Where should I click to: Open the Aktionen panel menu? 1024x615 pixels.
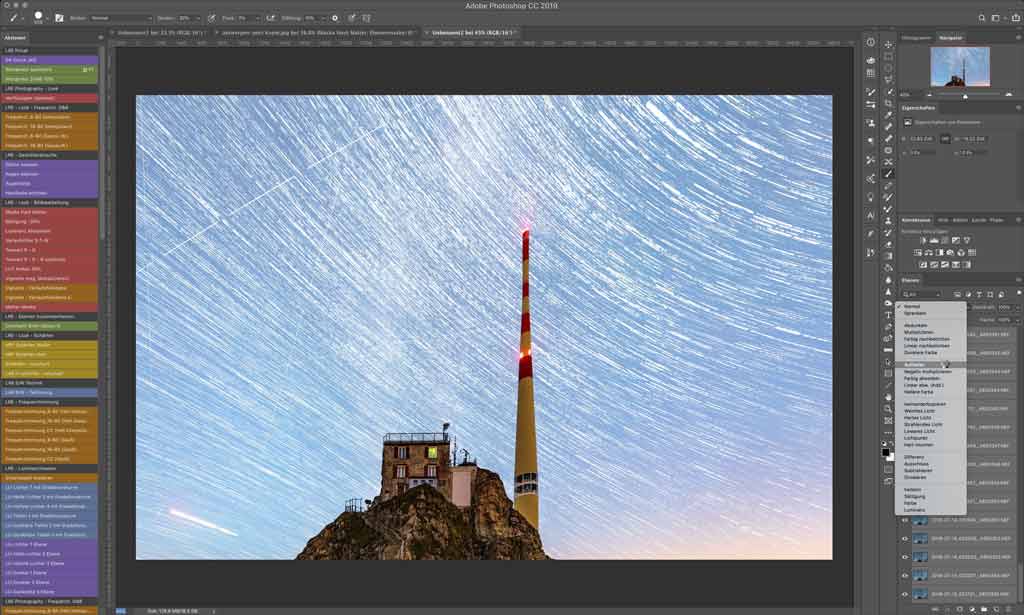pos(101,37)
